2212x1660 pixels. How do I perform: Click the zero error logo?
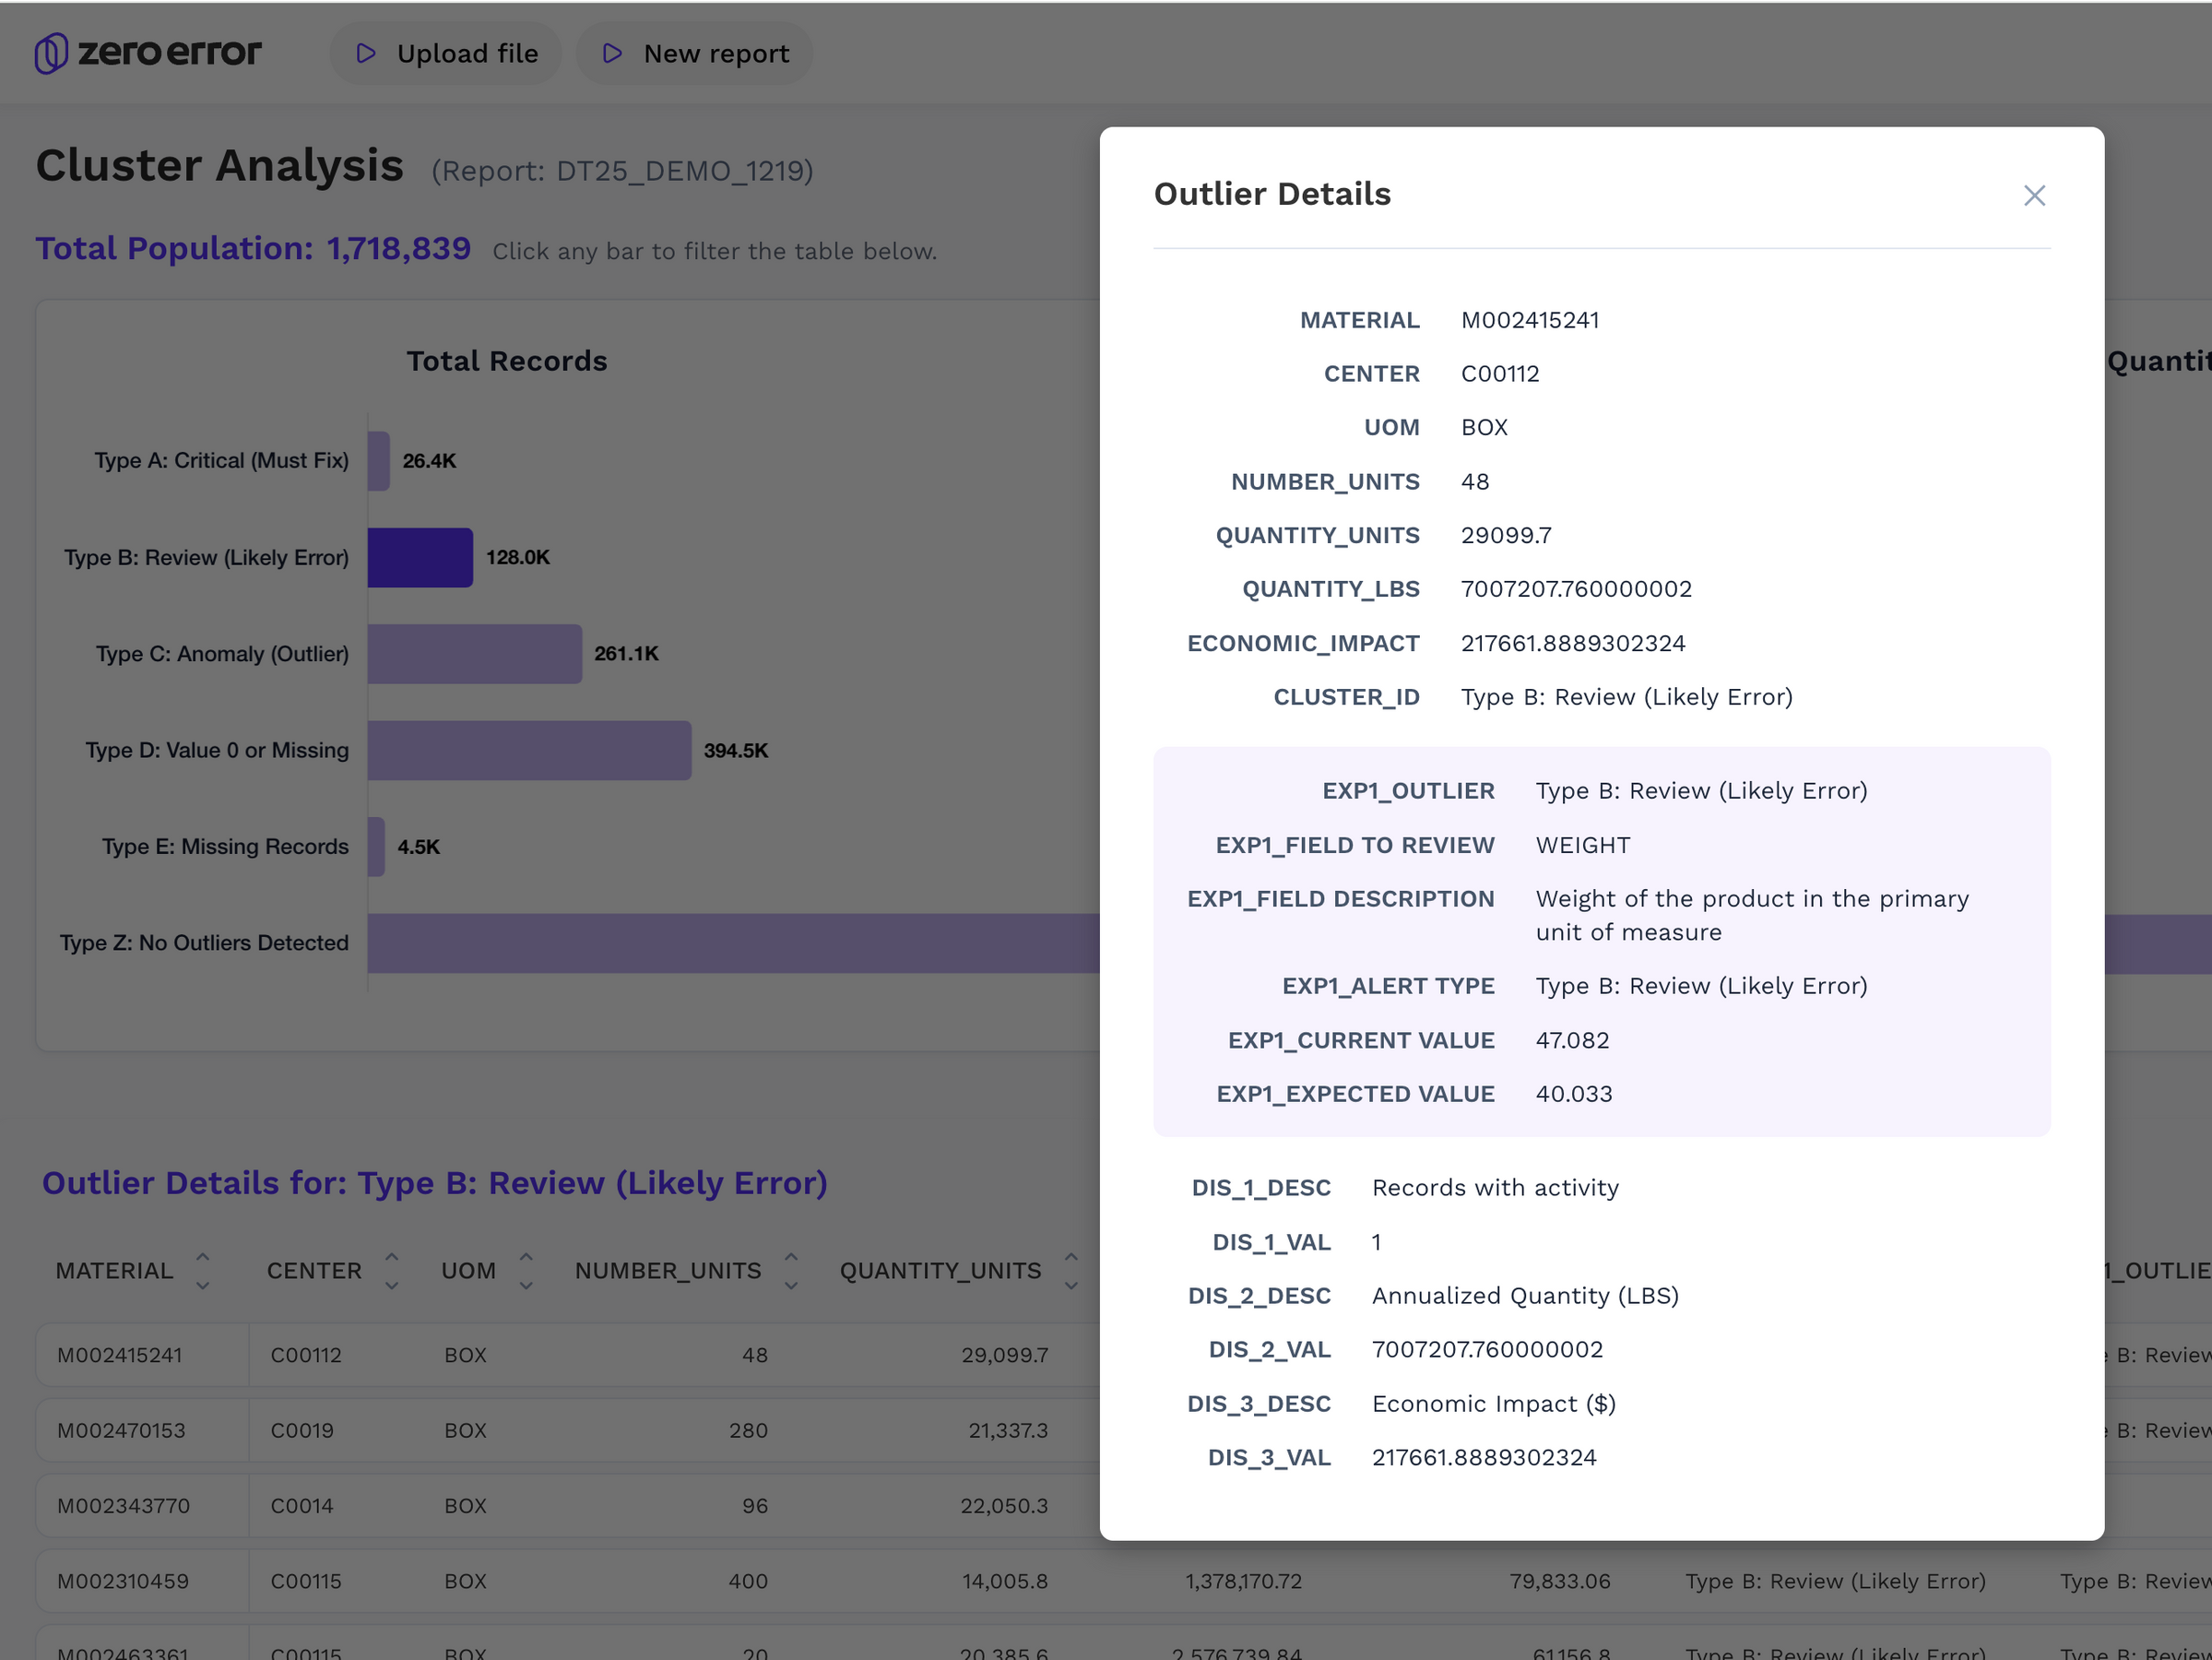pyautogui.click(x=148, y=53)
